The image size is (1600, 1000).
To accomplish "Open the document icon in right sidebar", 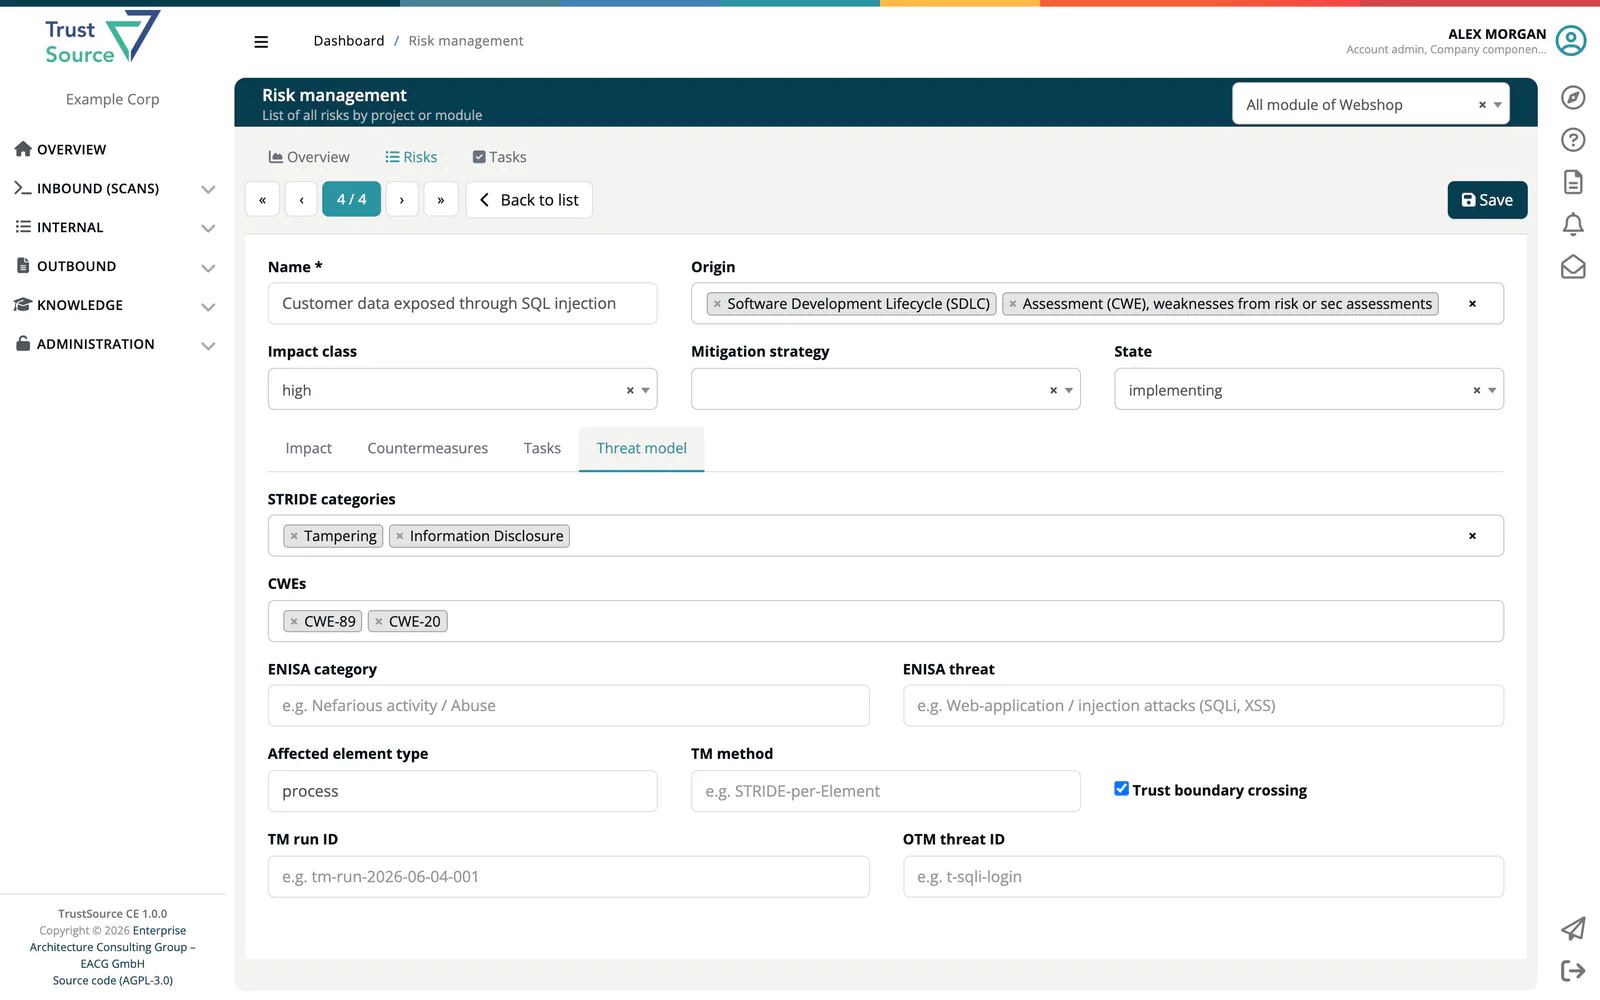I will (1573, 182).
